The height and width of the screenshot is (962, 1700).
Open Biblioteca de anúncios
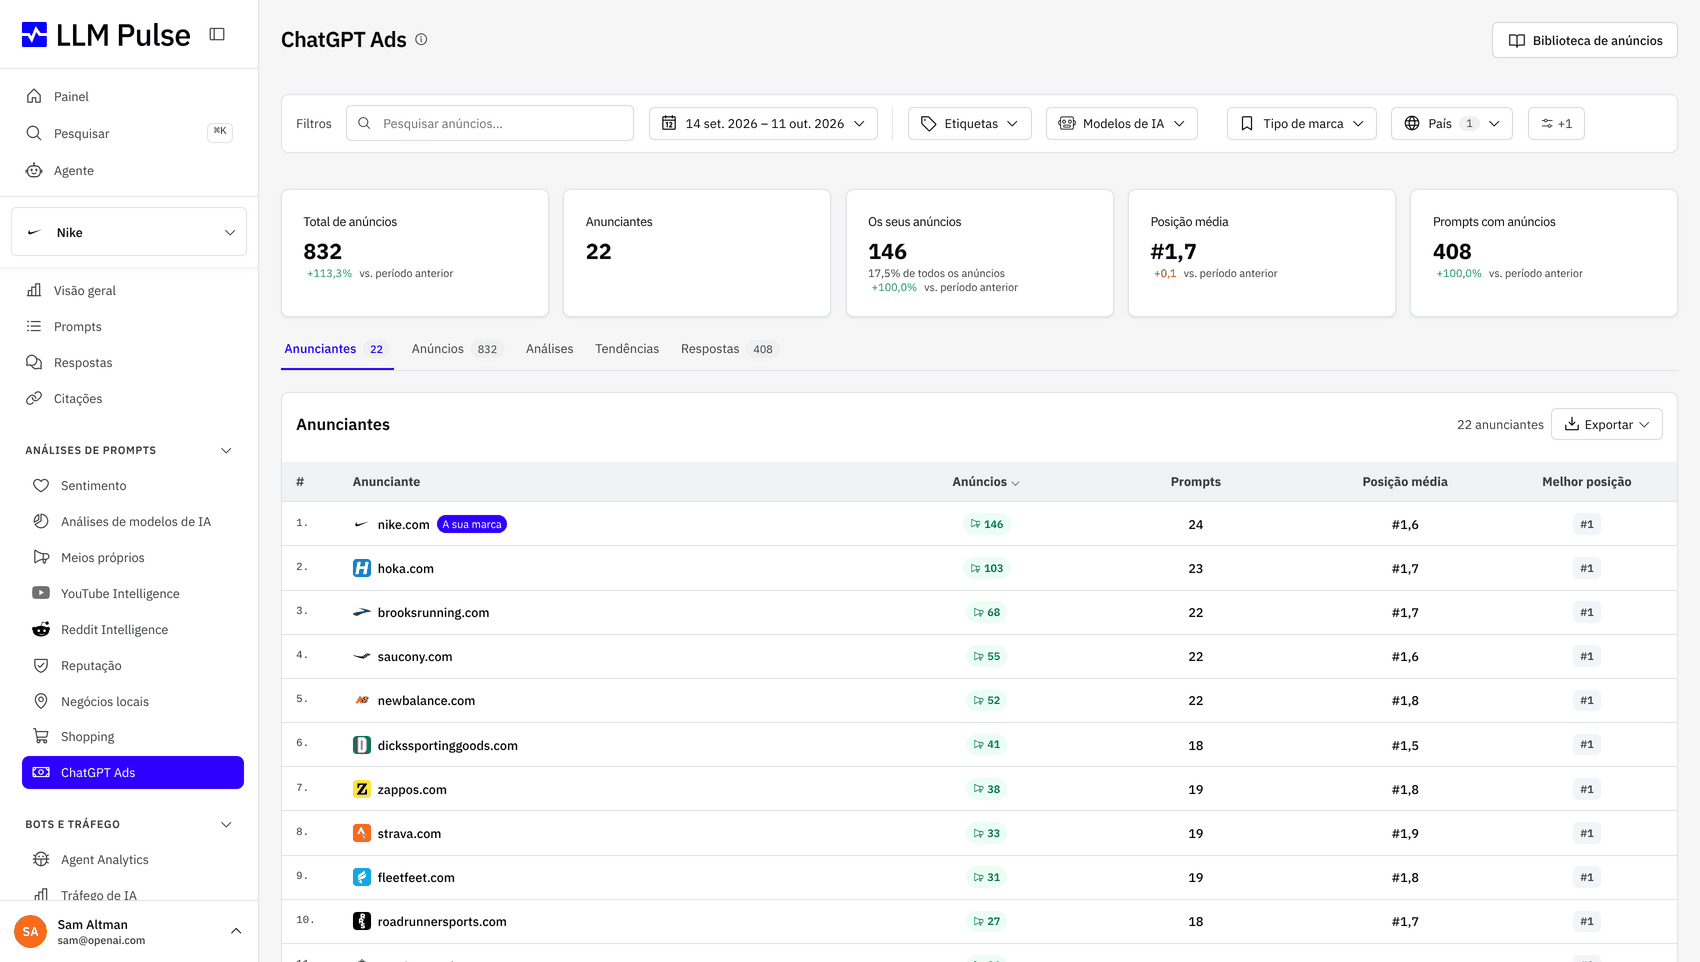(1585, 40)
